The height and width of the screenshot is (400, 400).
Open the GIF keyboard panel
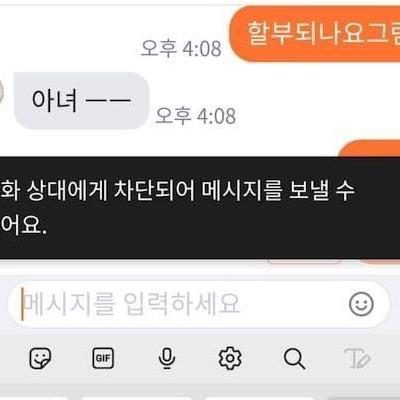pos(103,358)
